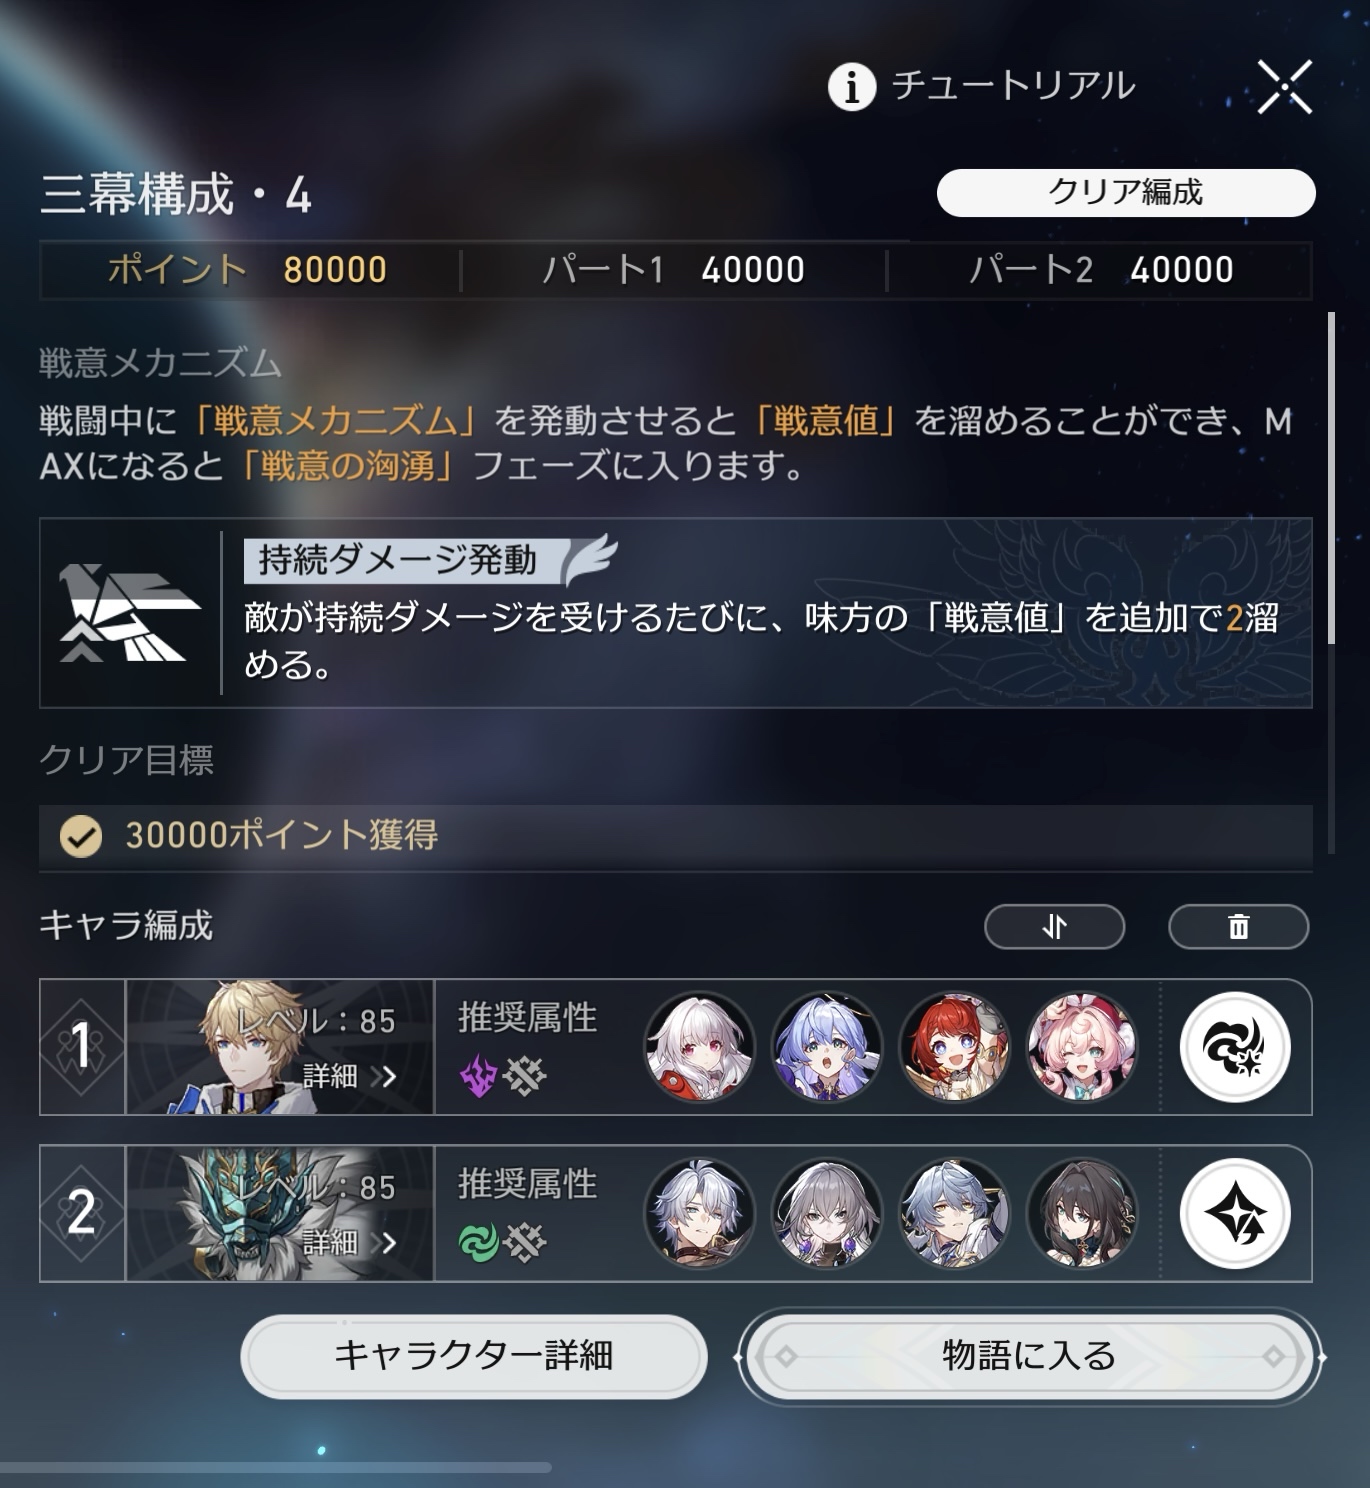Image resolution: width=1370 pixels, height=1488 pixels.
Task: Click the クリア編成 button
Action: pos(1126,192)
